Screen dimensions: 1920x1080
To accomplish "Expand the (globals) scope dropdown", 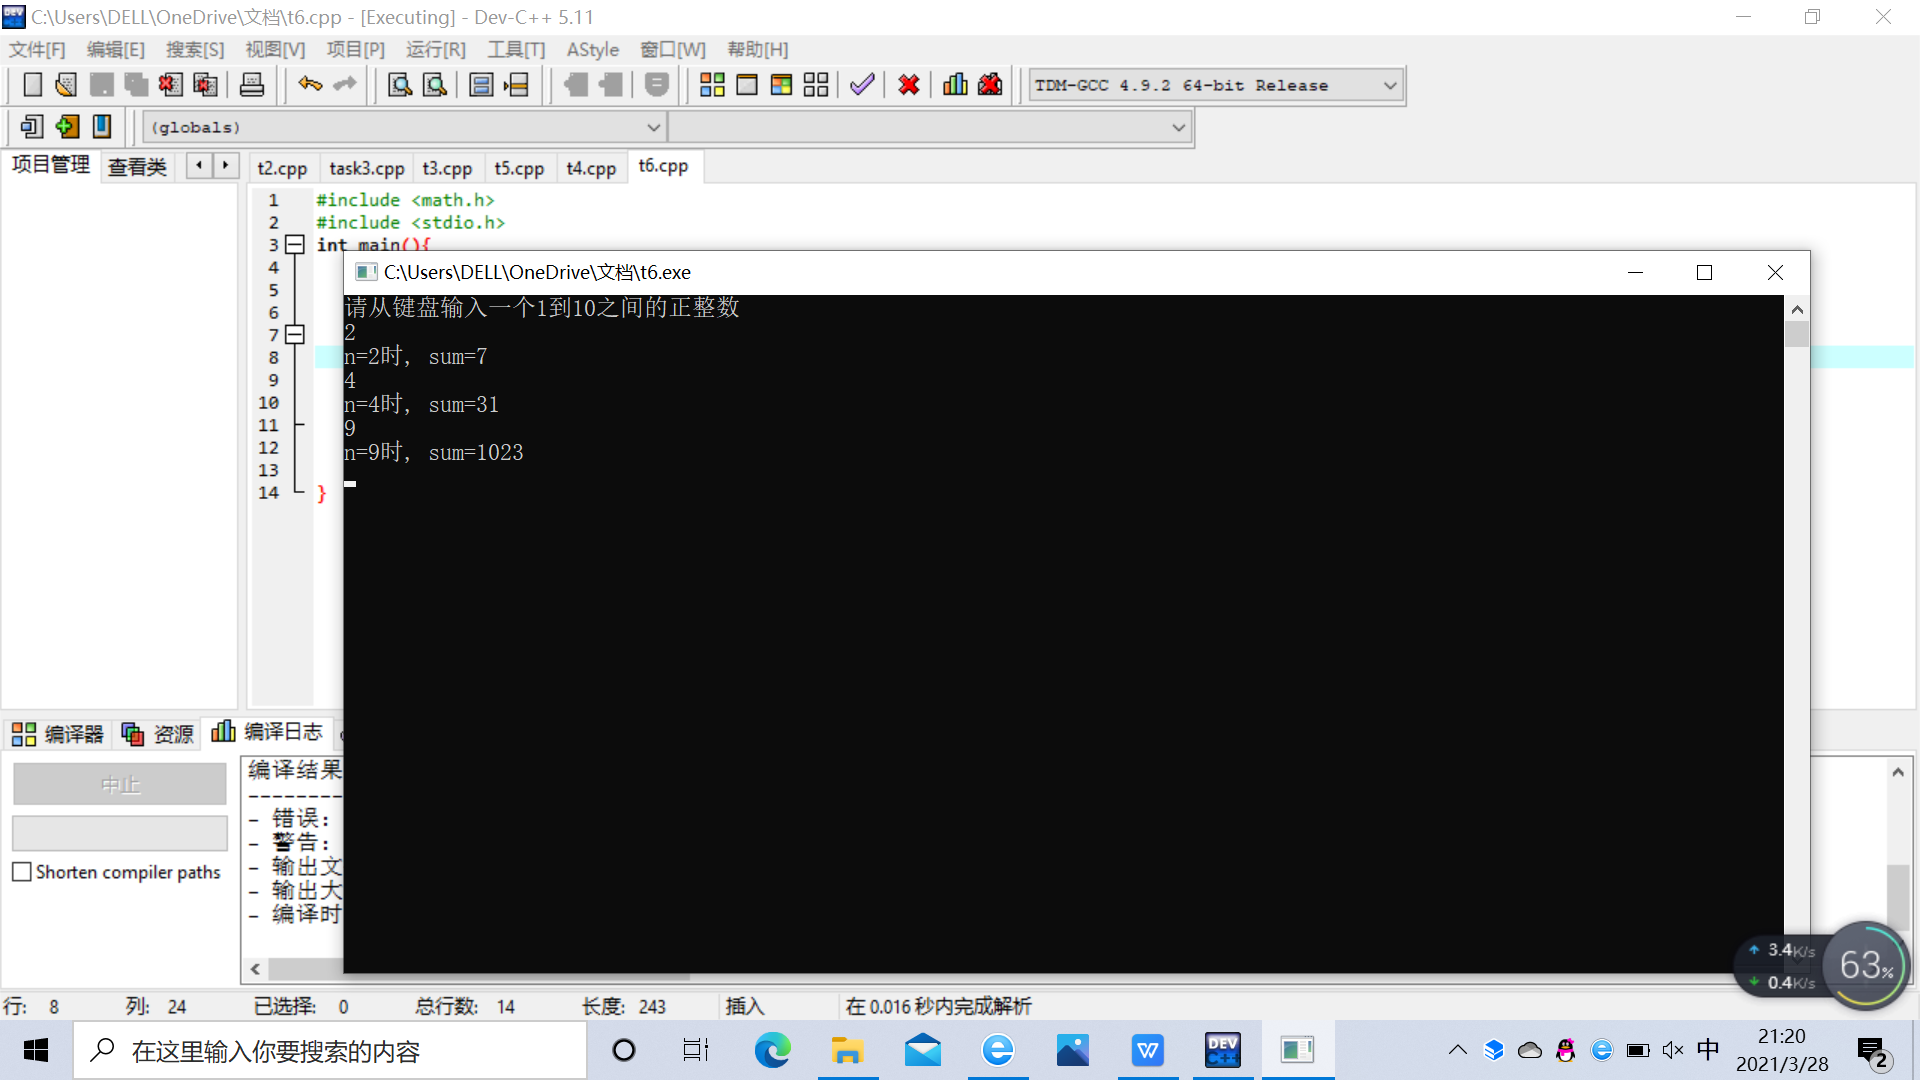I will pyautogui.click(x=652, y=127).
